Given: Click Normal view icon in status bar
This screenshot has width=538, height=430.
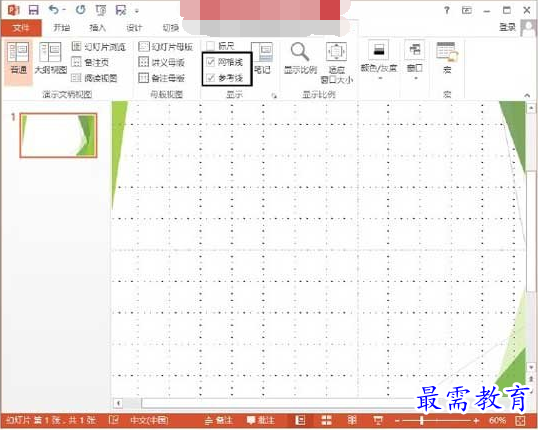Looking at the screenshot, I should pyautogui.click(x=301, y=420).
